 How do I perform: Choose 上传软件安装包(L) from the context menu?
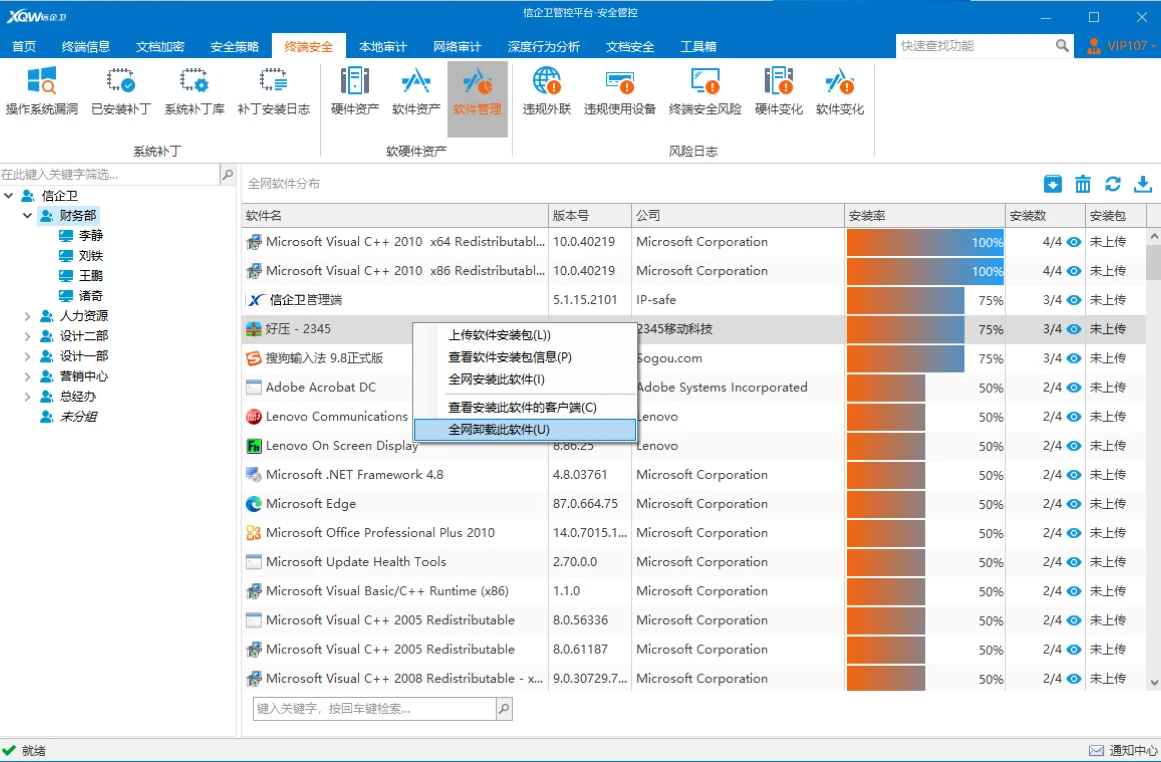[524, 335]
